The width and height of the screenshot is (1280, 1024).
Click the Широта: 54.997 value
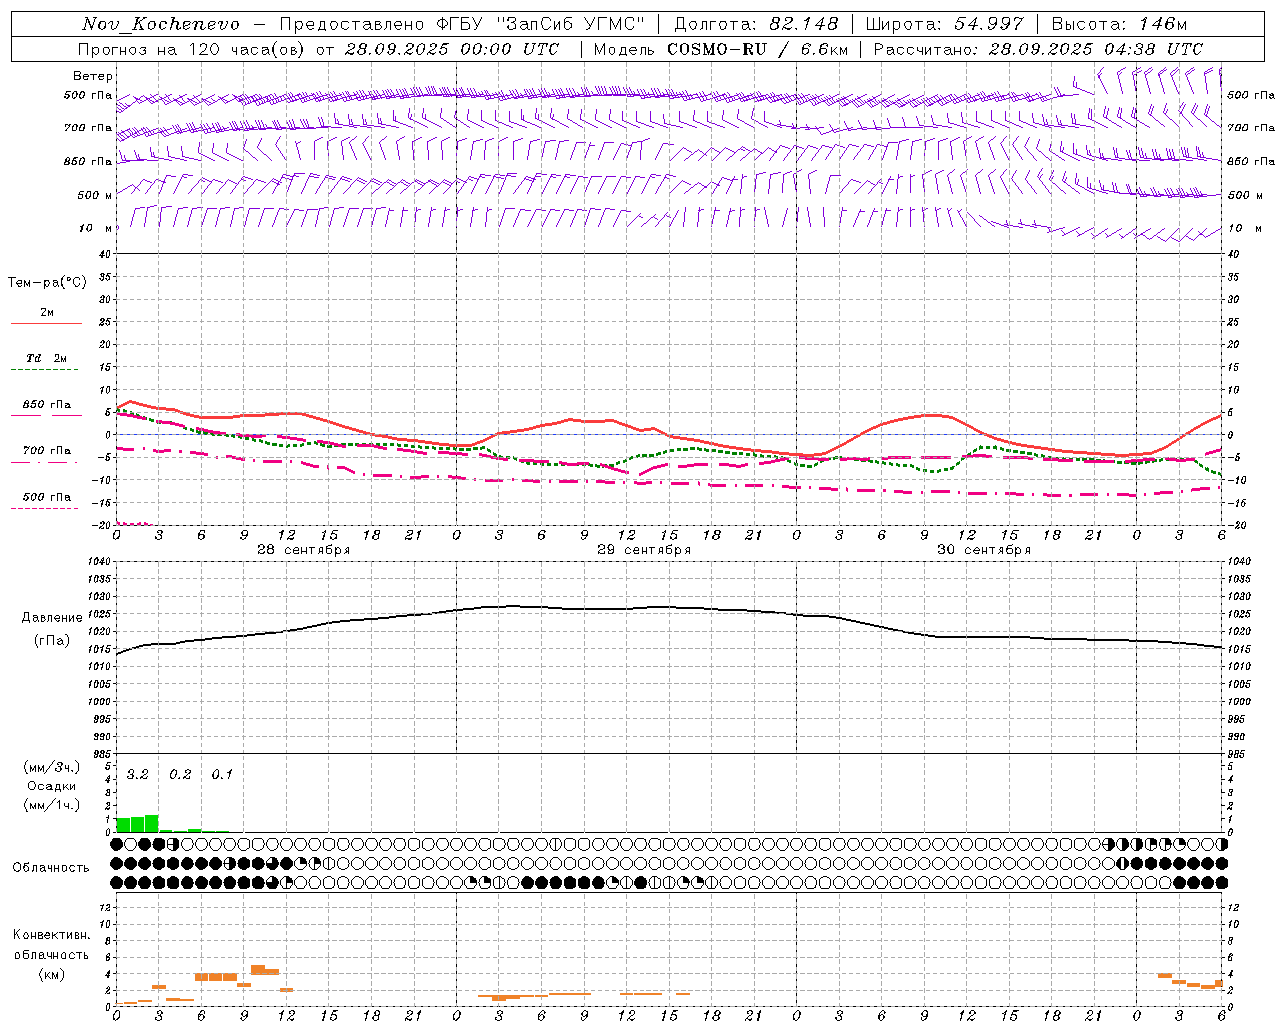click(x=944, y=24)
